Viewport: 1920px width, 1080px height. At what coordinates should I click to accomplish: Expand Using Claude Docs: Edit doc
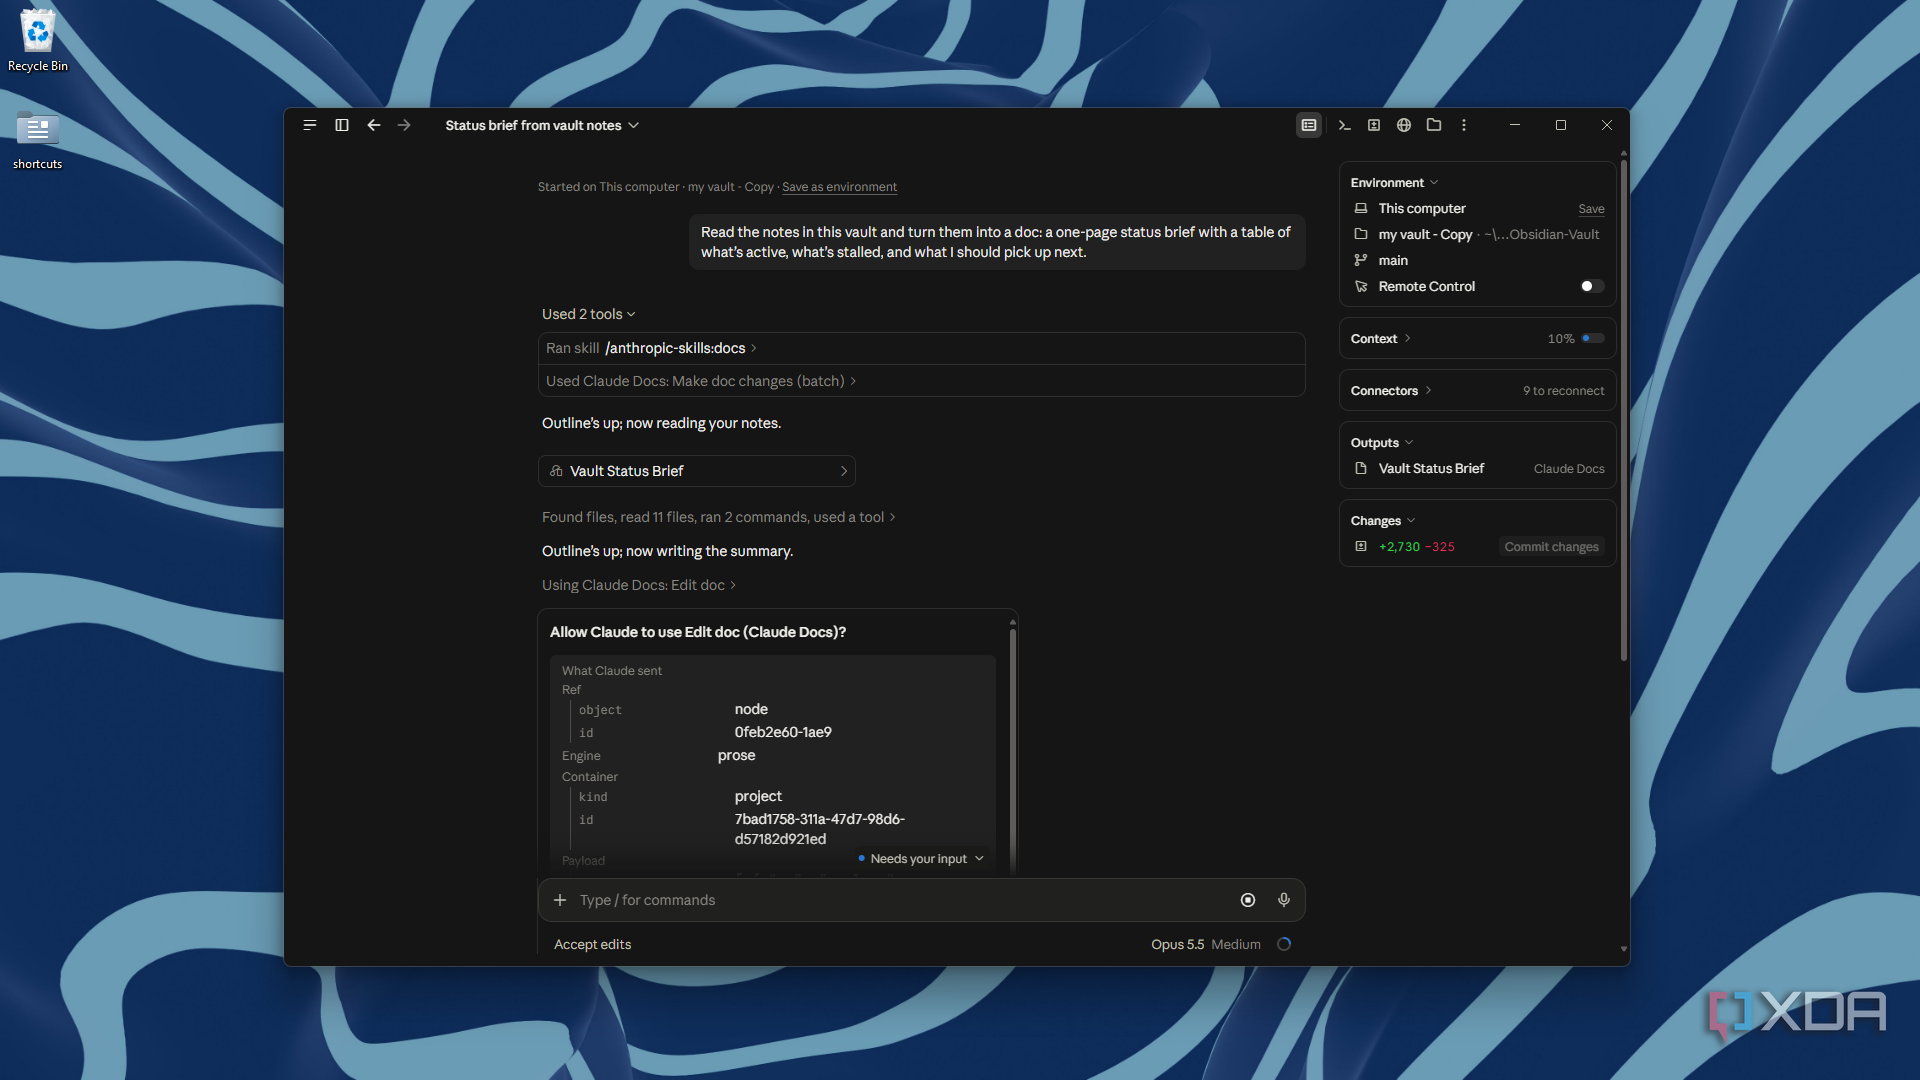[x=638, y=585]
